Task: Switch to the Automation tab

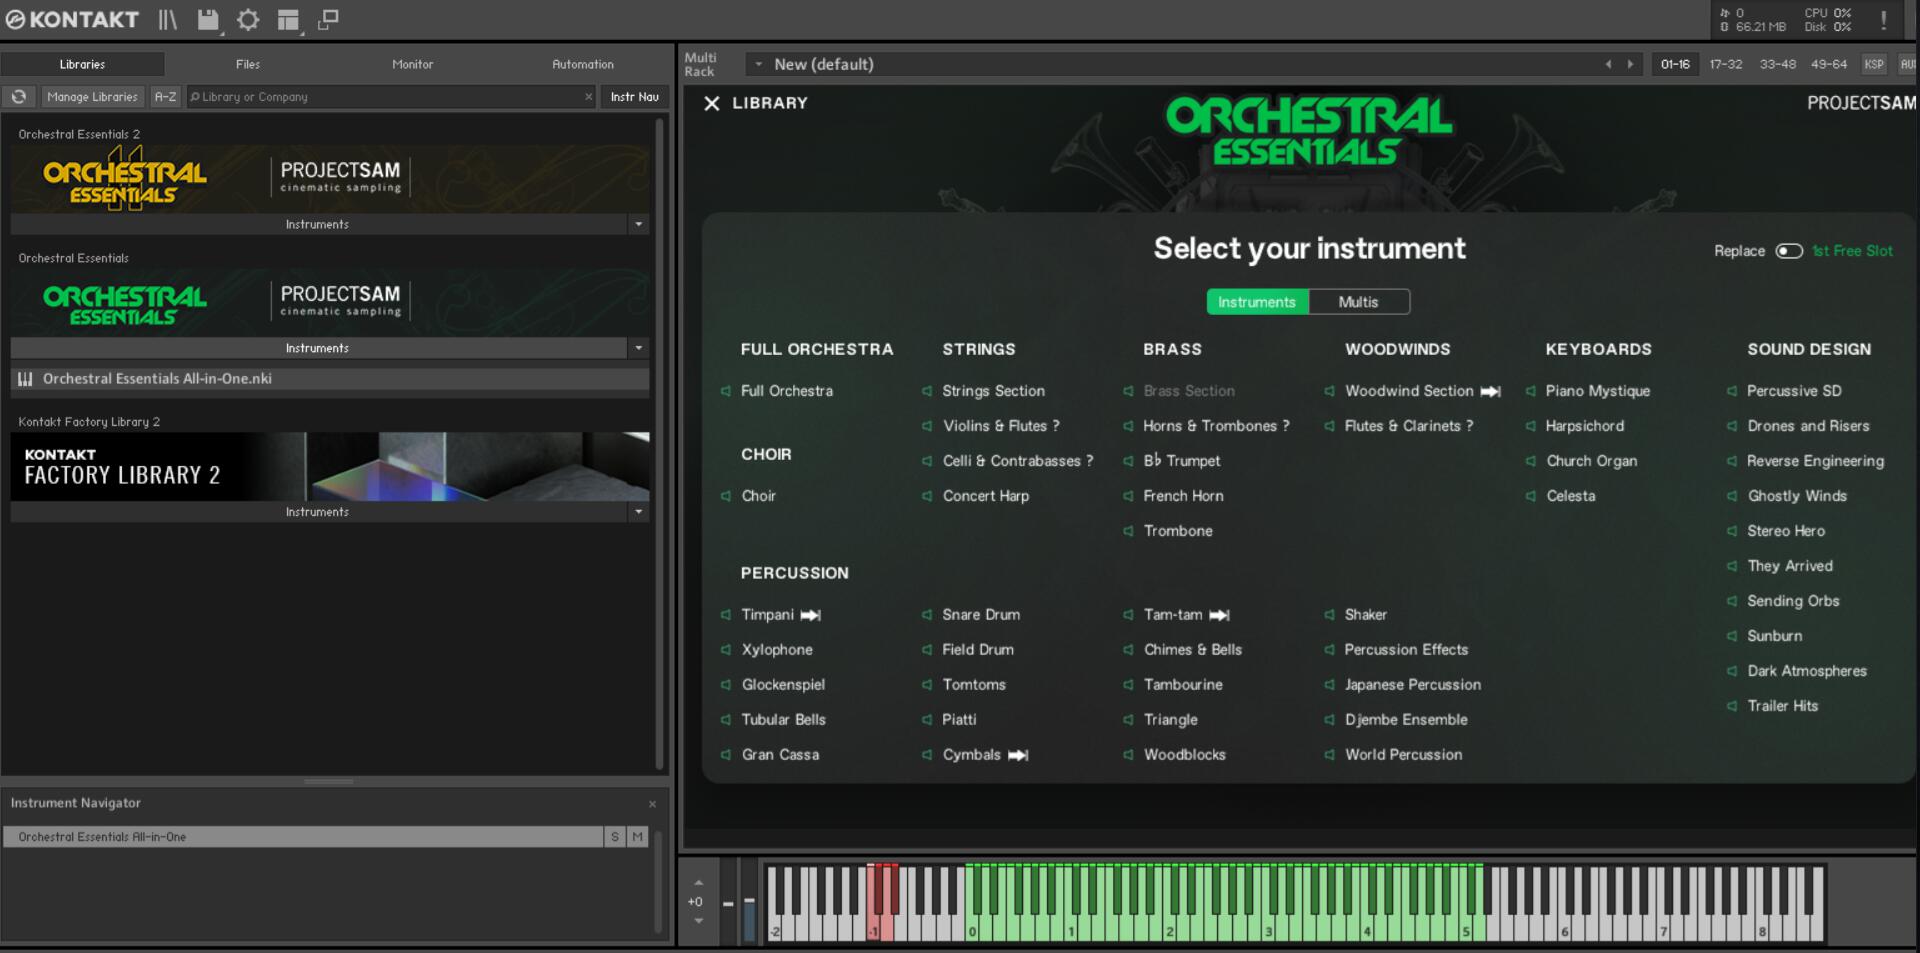Action: coord(583,64)
